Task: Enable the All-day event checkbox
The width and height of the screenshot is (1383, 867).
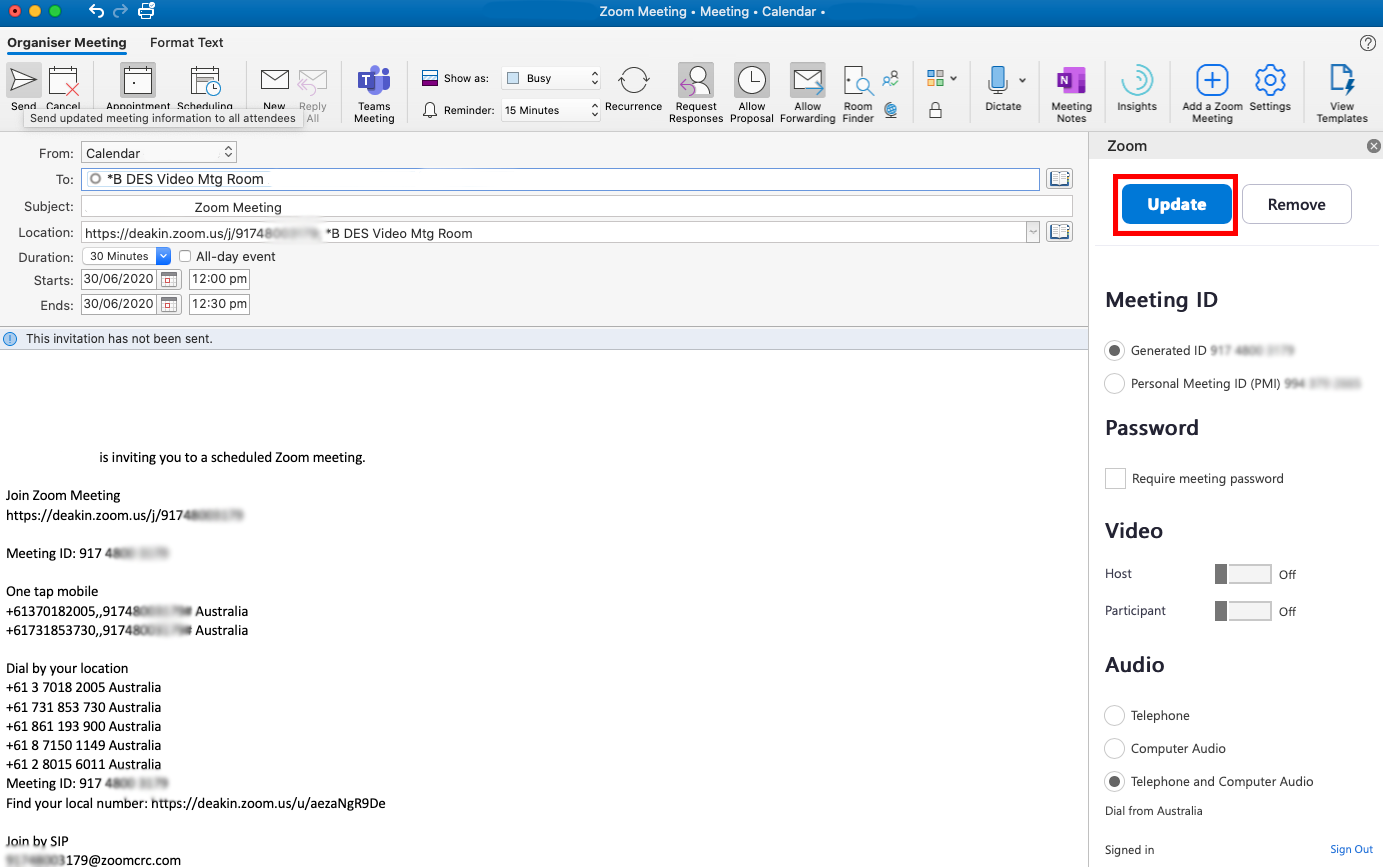Action: 185,257
